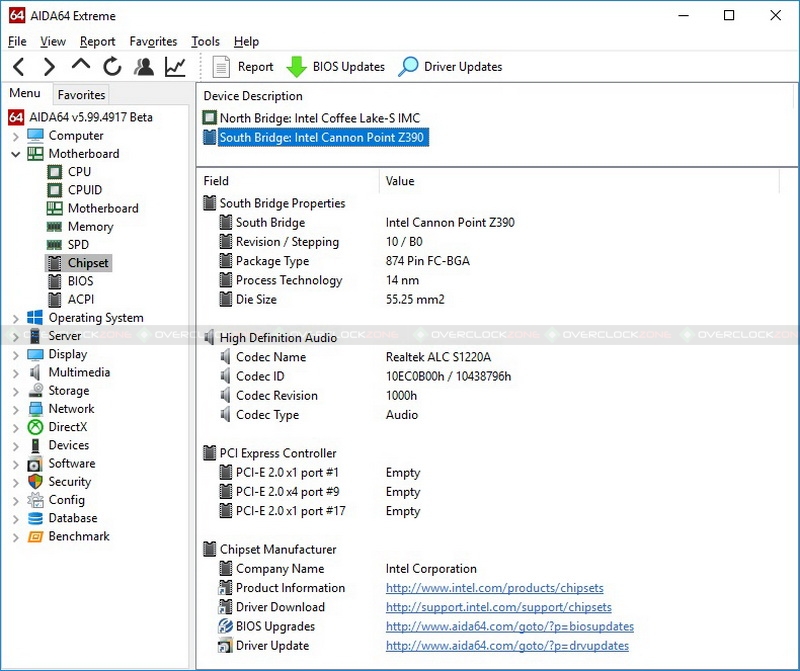Open the intel.com/products/chipsets link
This screenshot has height=671, width=800.
tap(494, 588)
